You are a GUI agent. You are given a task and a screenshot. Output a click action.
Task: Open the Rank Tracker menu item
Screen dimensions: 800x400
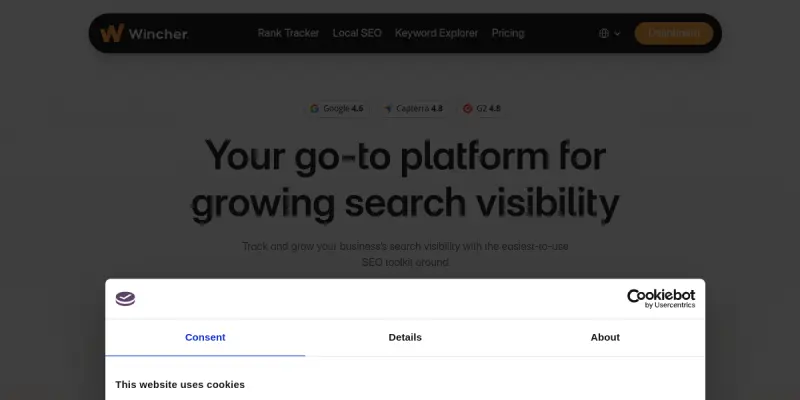[288, 33]
